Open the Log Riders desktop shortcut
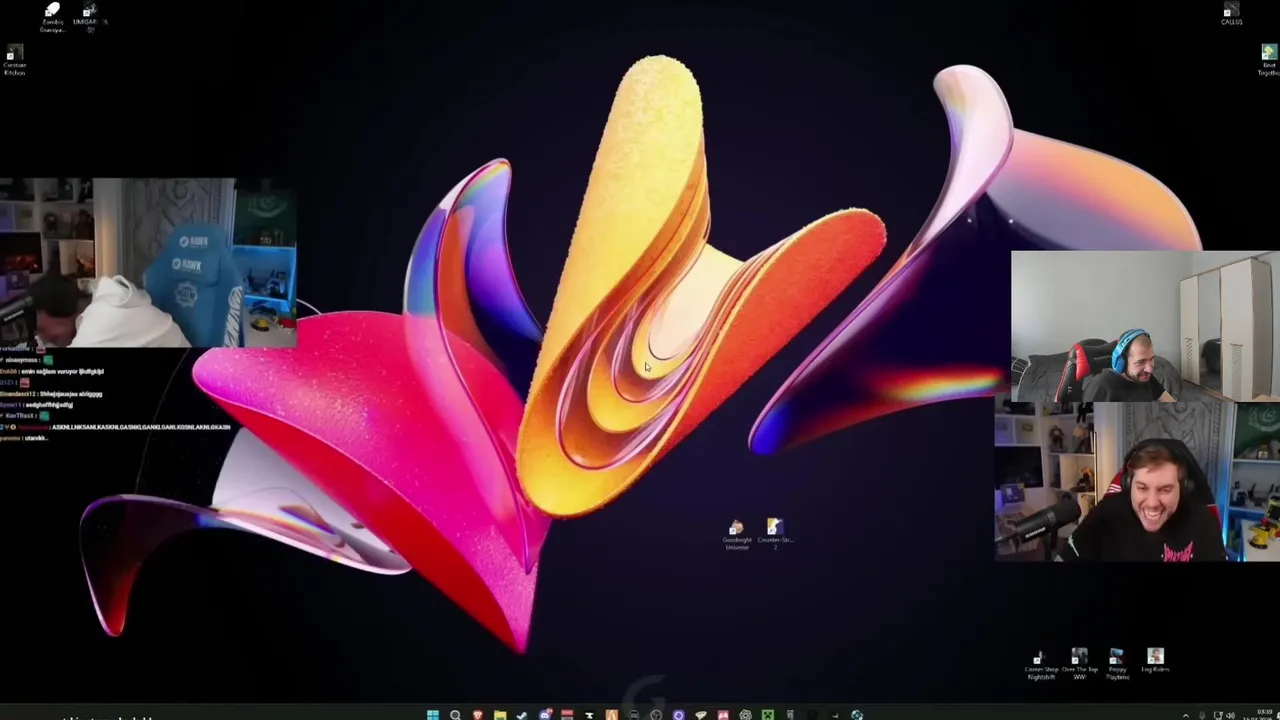1280x720 pixels. 1155,661
